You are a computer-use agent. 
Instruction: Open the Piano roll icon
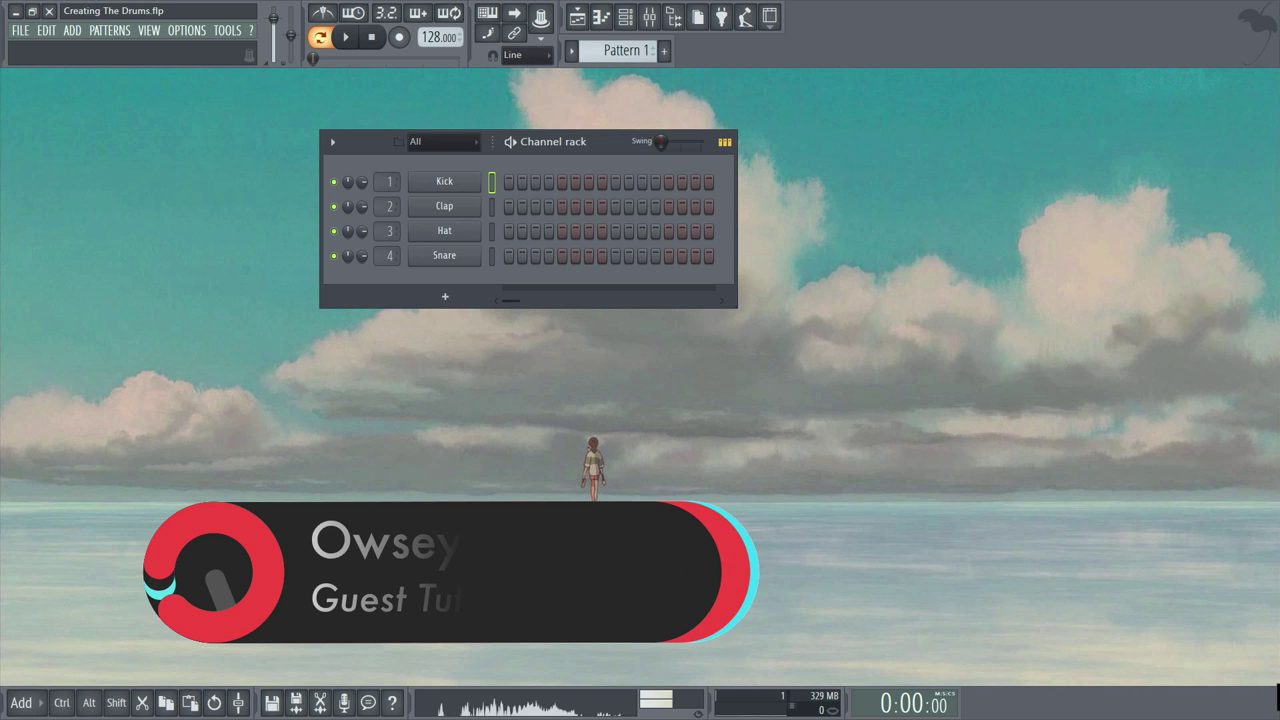[601, 17]
